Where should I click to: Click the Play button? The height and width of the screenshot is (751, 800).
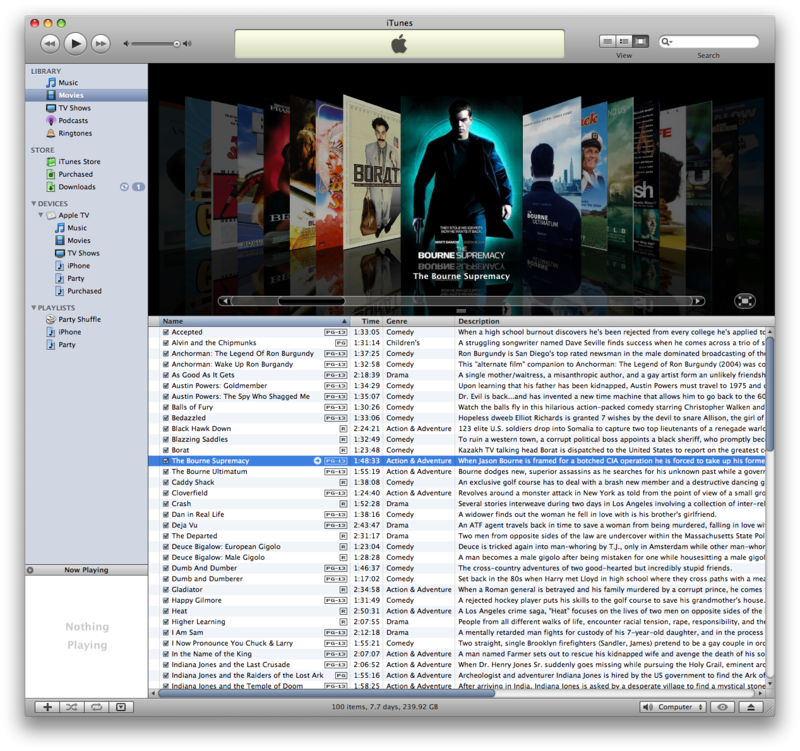tap(76, 43)
